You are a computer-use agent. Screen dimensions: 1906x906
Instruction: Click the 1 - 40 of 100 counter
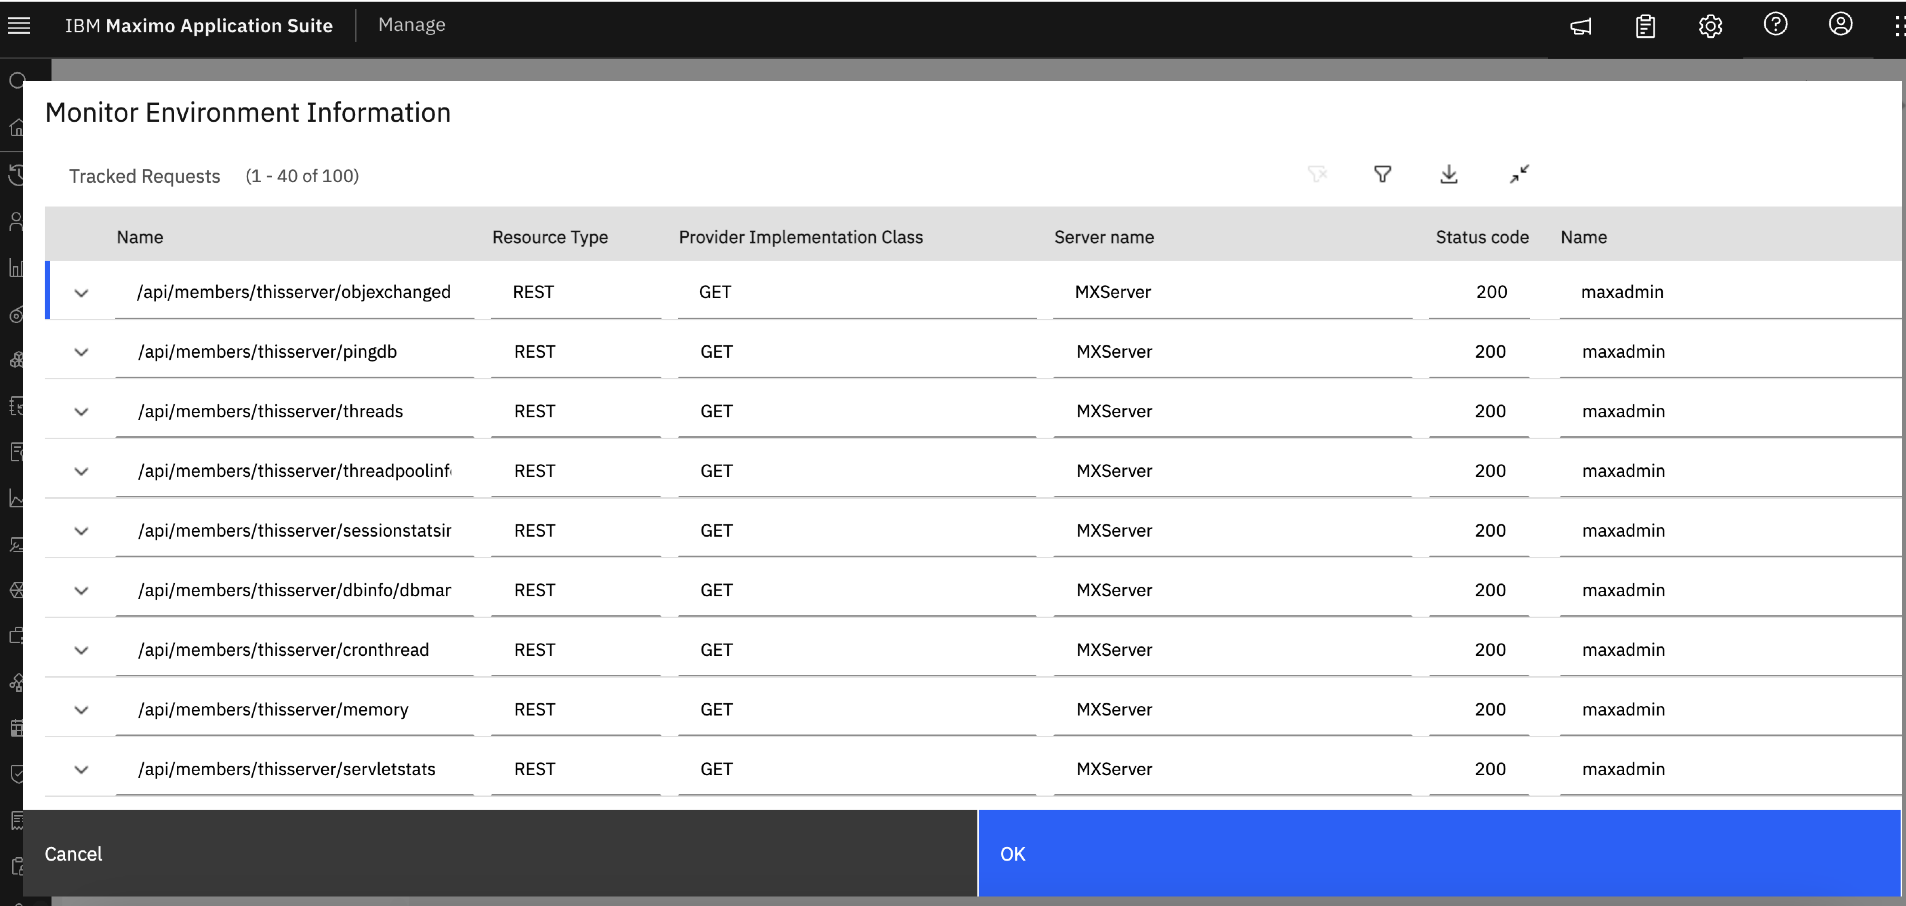(x=302, y=176)
